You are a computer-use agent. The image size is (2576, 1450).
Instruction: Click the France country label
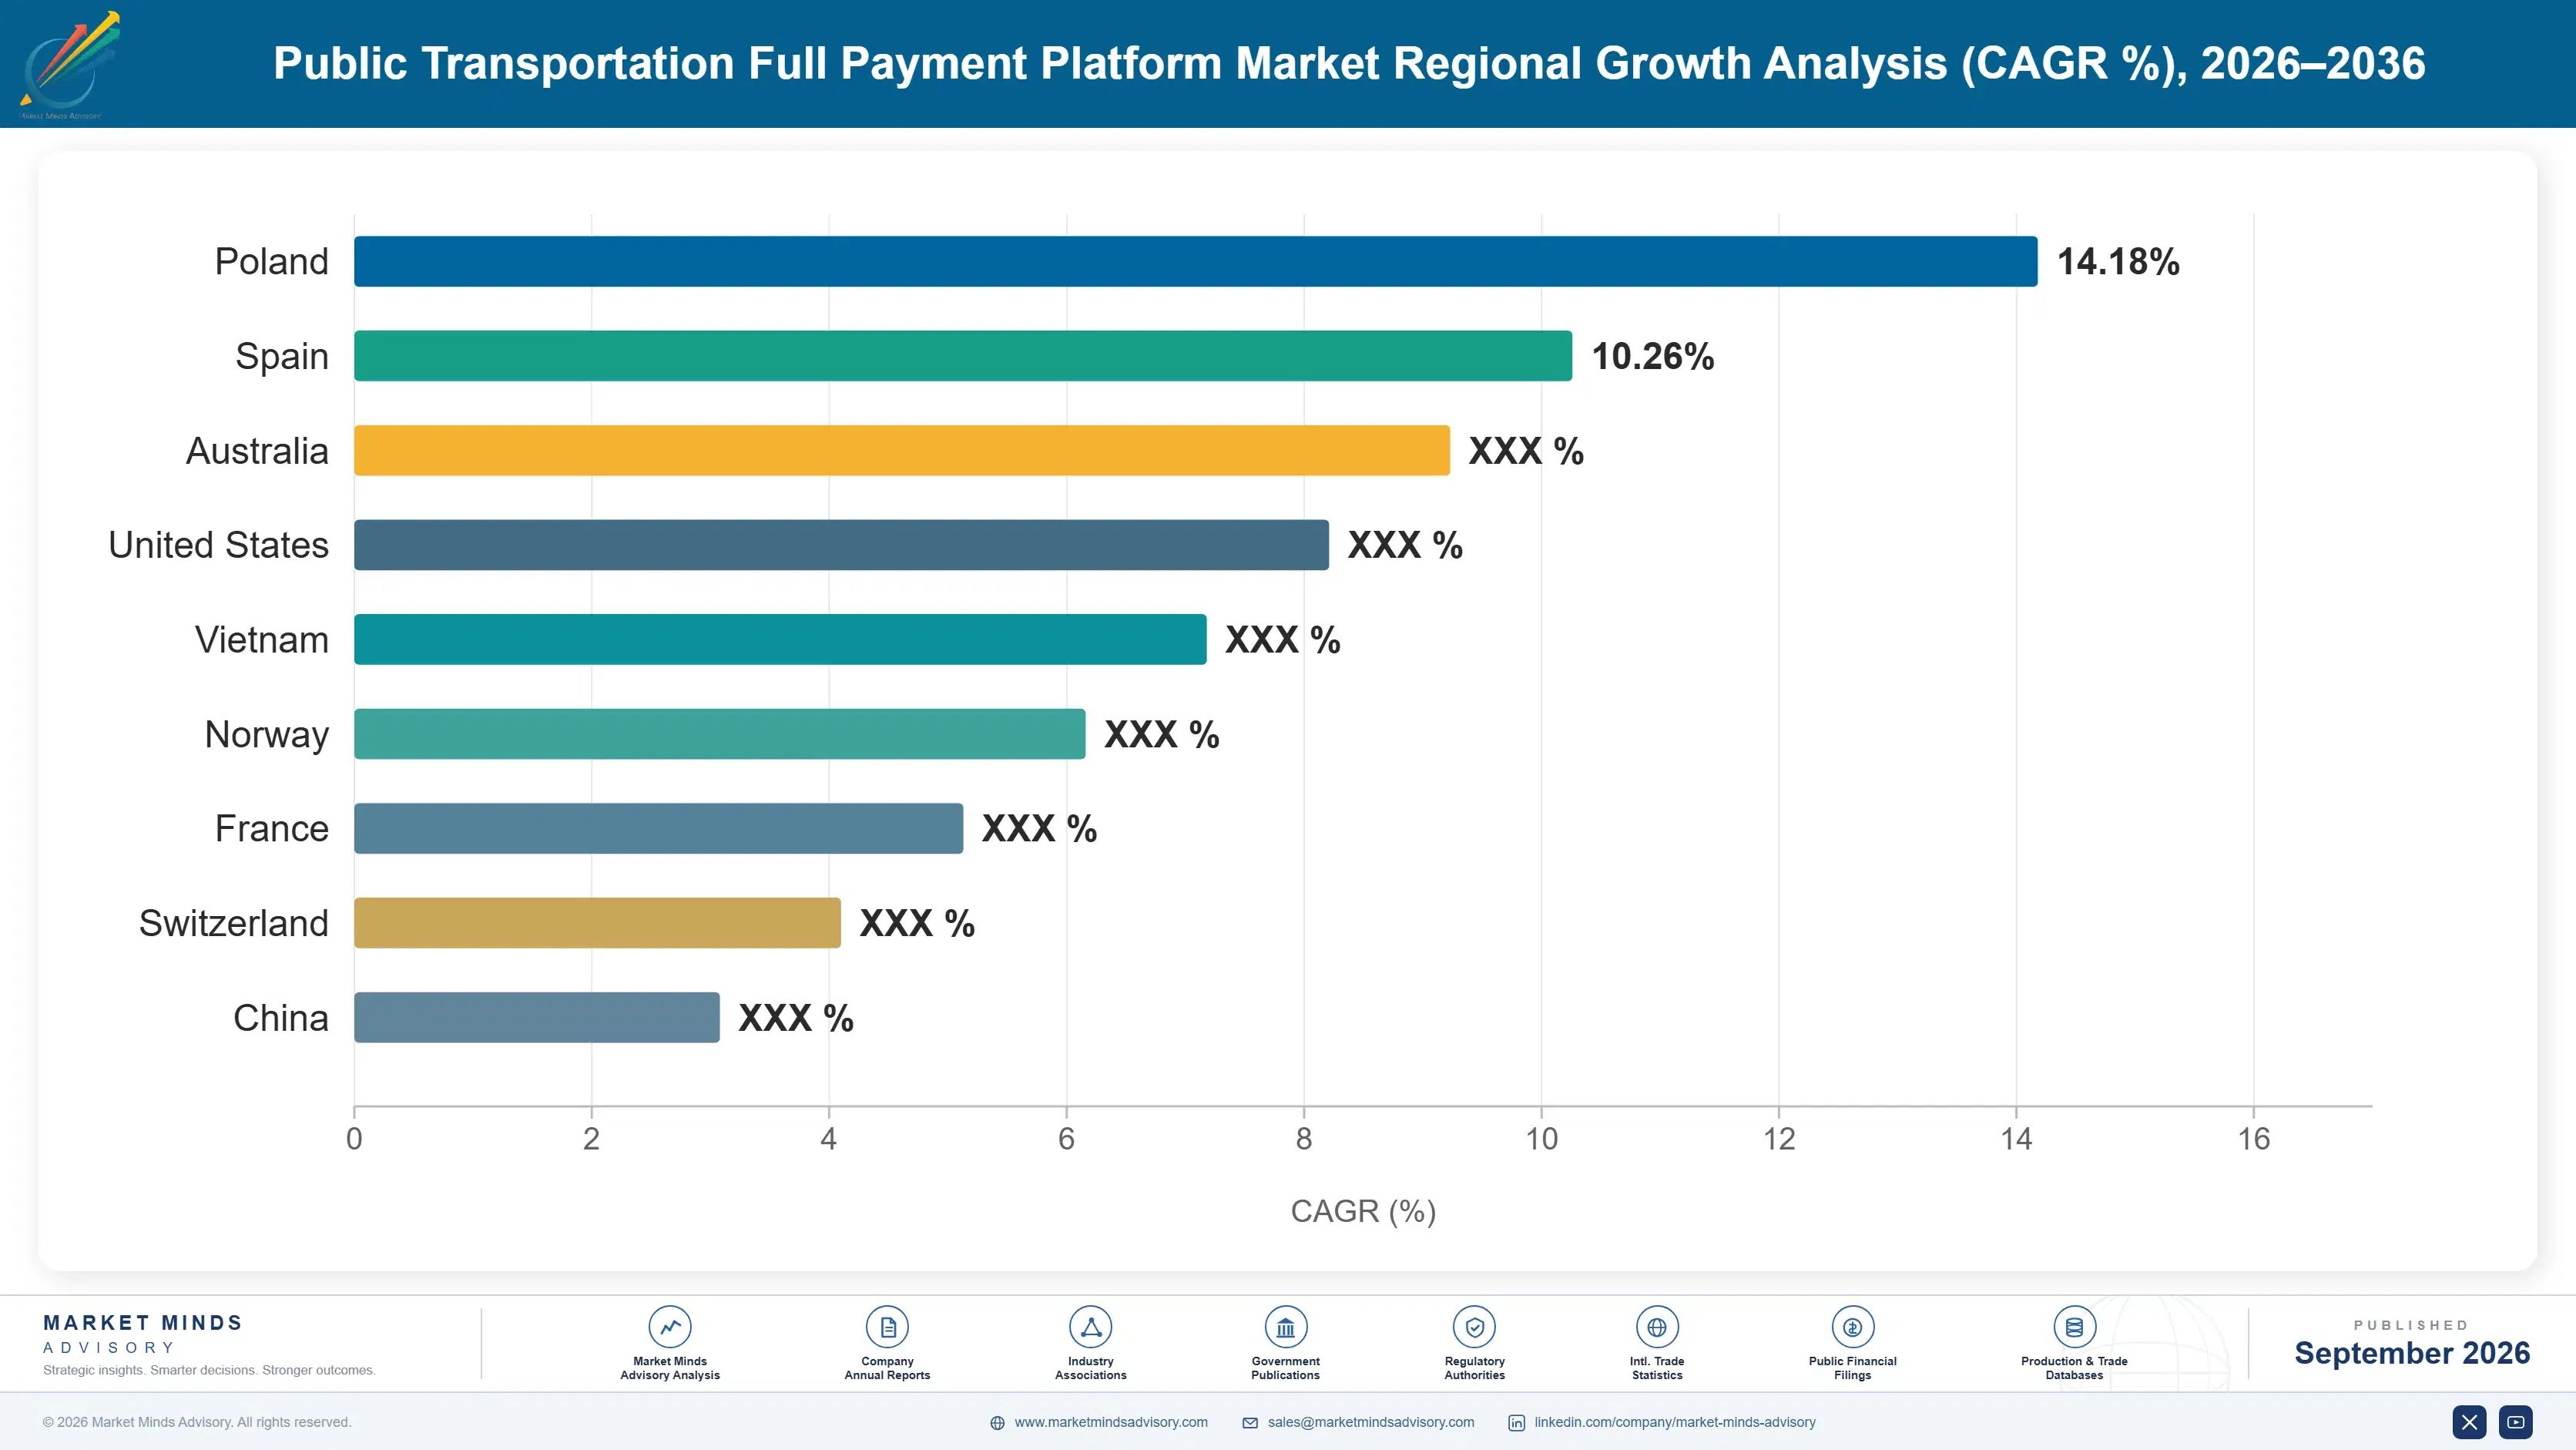tap(271, 829)
